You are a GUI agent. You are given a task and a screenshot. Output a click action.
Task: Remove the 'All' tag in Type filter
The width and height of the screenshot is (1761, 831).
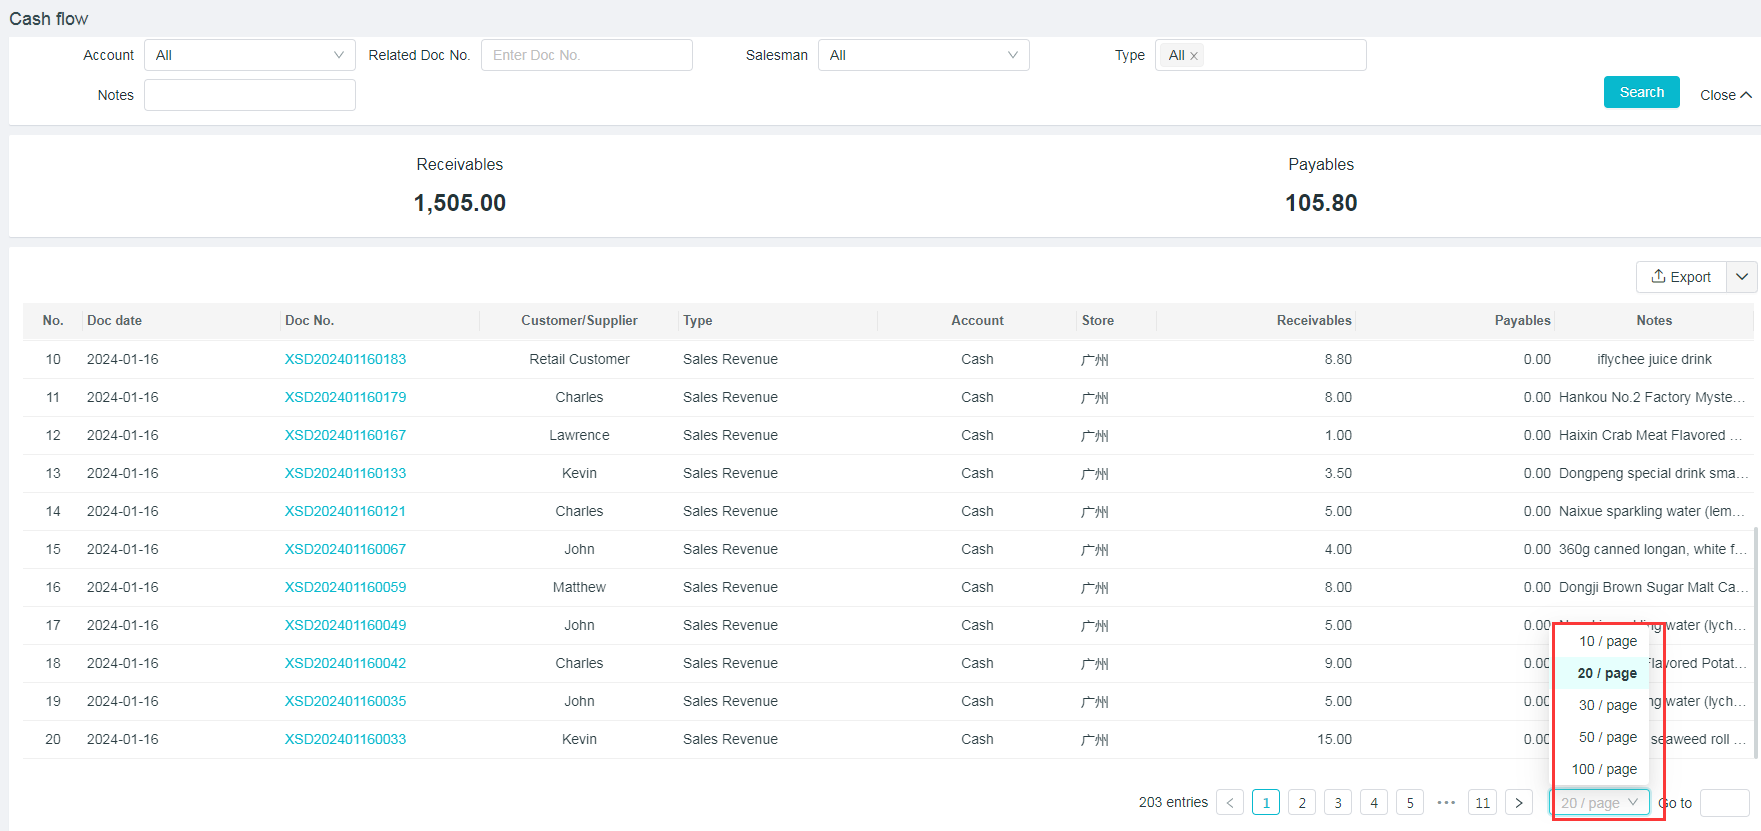click(x=1193, y=56)
